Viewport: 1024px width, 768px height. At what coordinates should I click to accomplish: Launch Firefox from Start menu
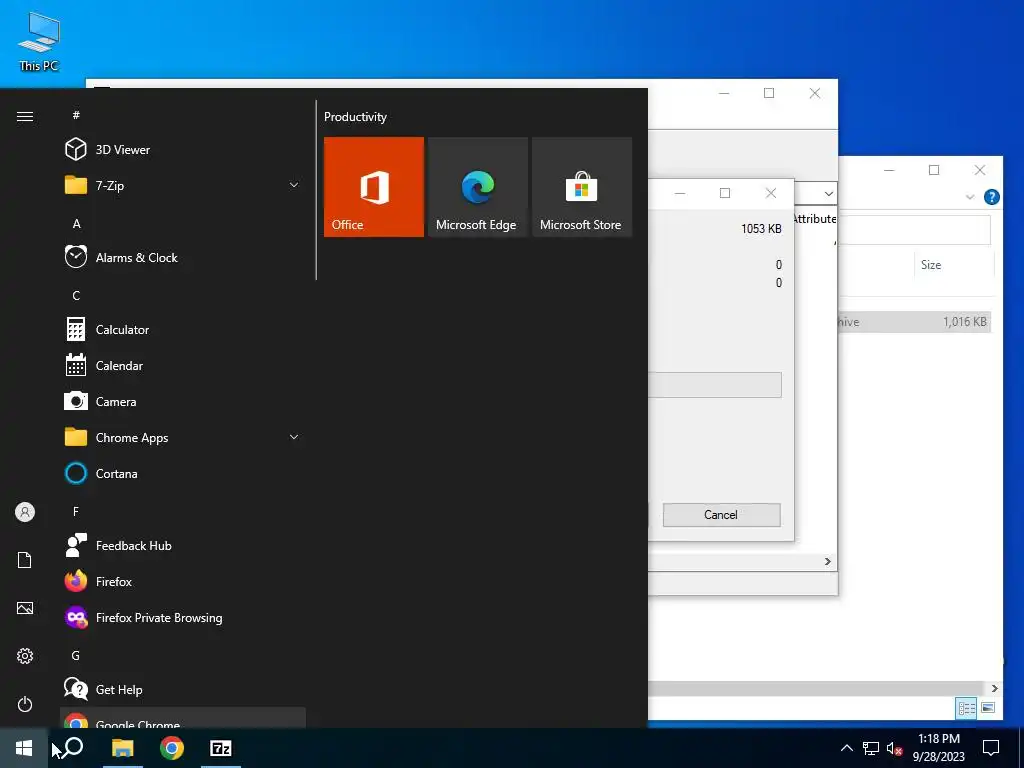point(183,581)
